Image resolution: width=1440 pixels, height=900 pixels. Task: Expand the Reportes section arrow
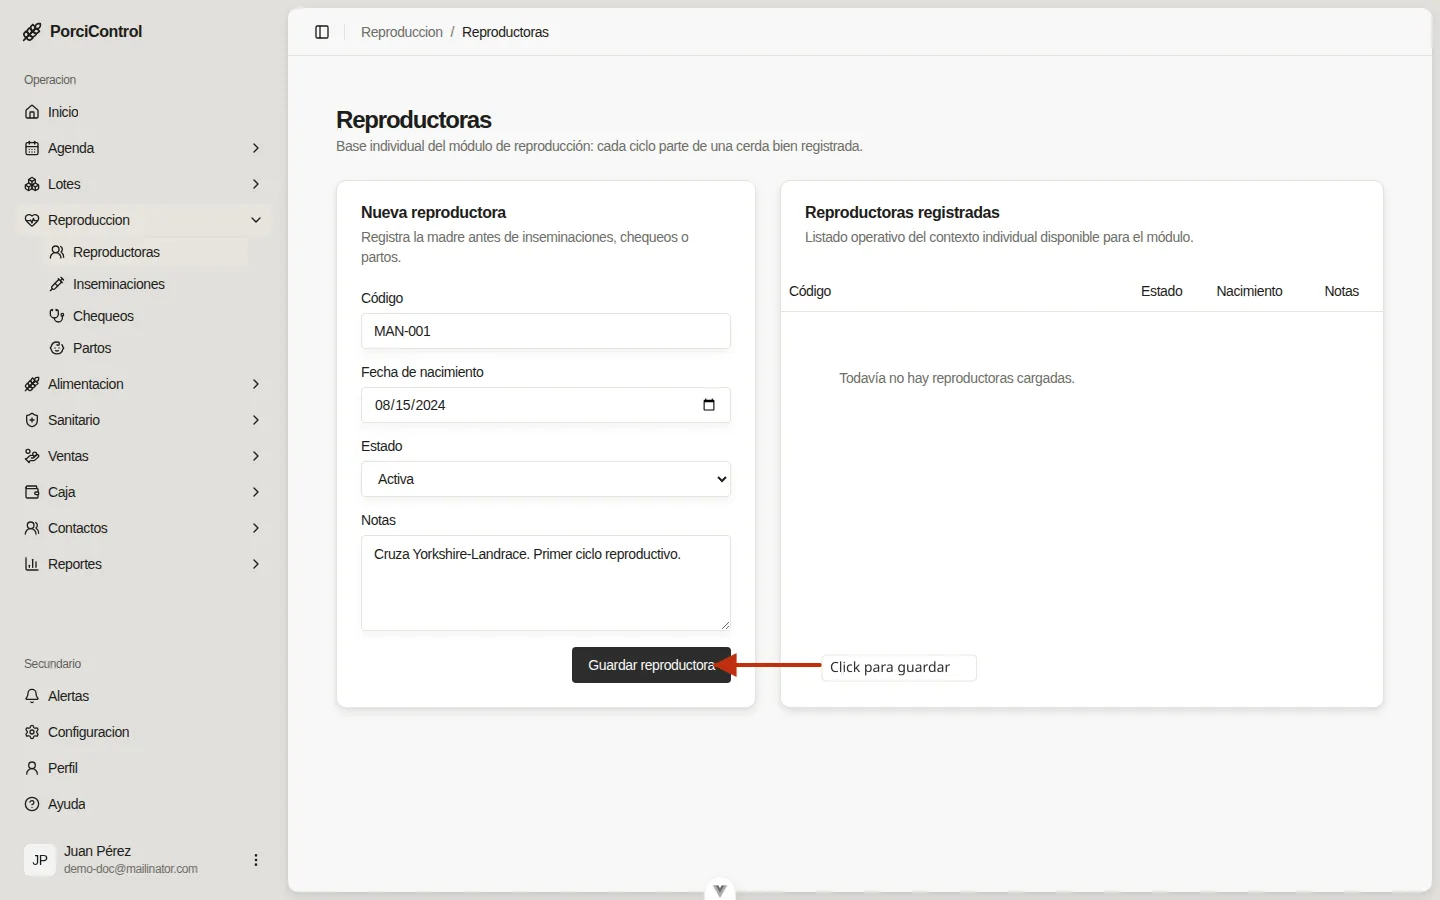click(256, 564)
